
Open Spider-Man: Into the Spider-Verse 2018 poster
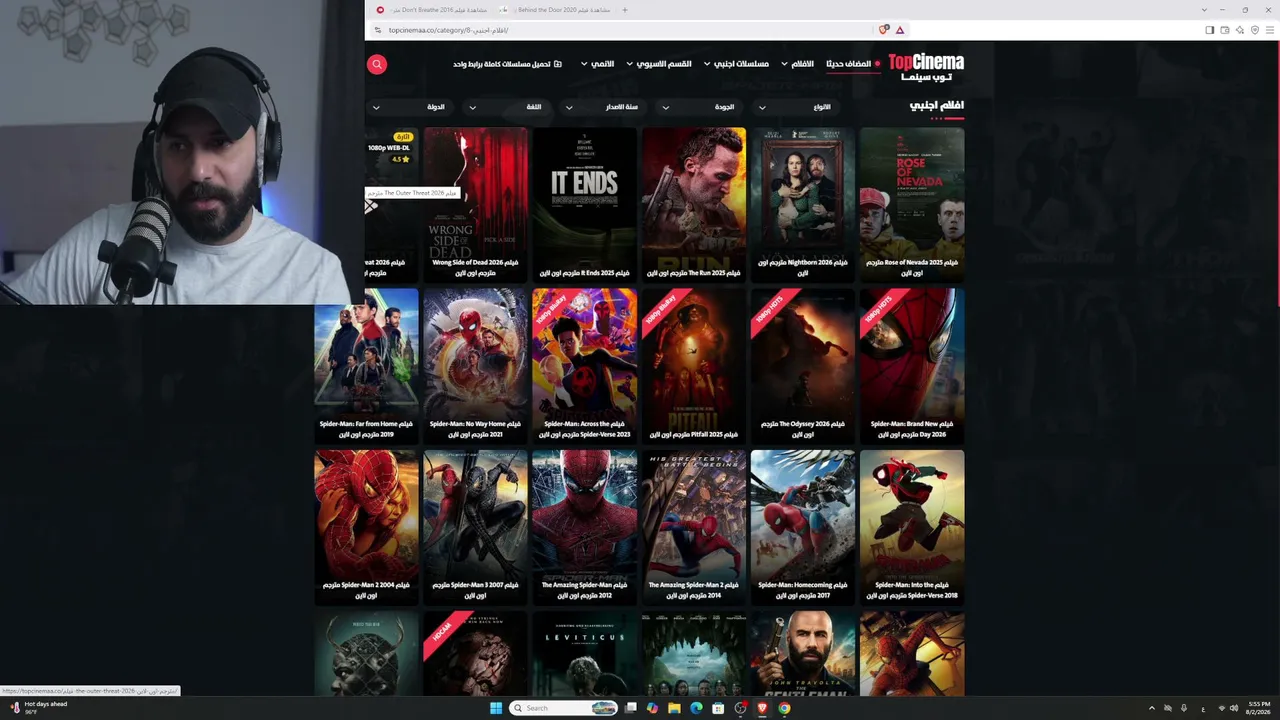[912, 527]
